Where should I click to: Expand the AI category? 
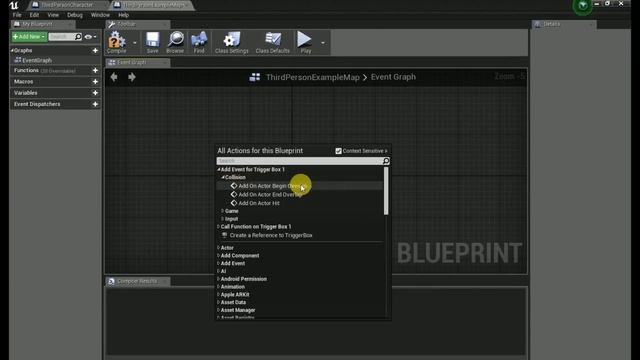tap(218, 271)
